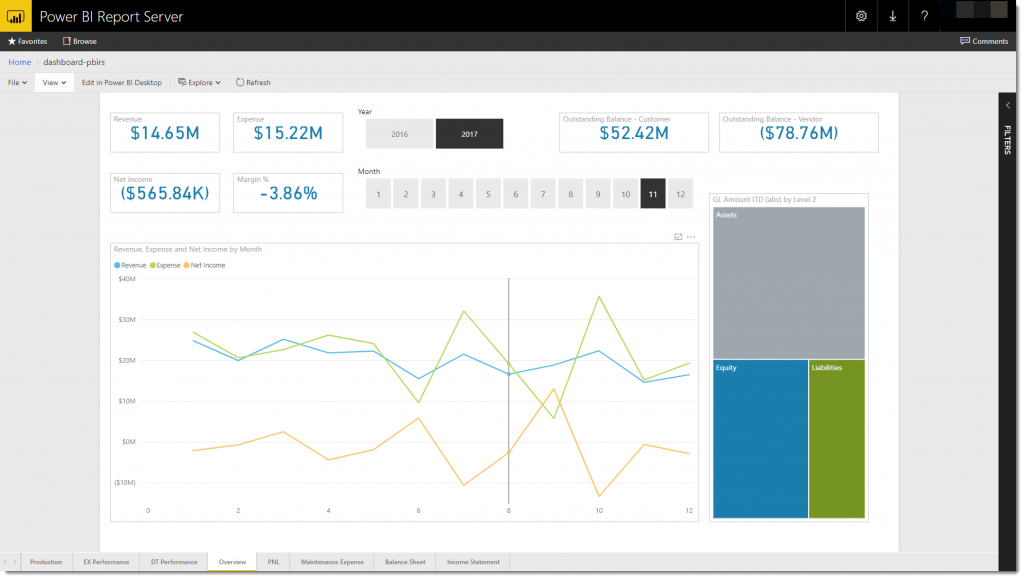Click the download arrow icon
Screen dimensions: 1024x579
[892, 16]
